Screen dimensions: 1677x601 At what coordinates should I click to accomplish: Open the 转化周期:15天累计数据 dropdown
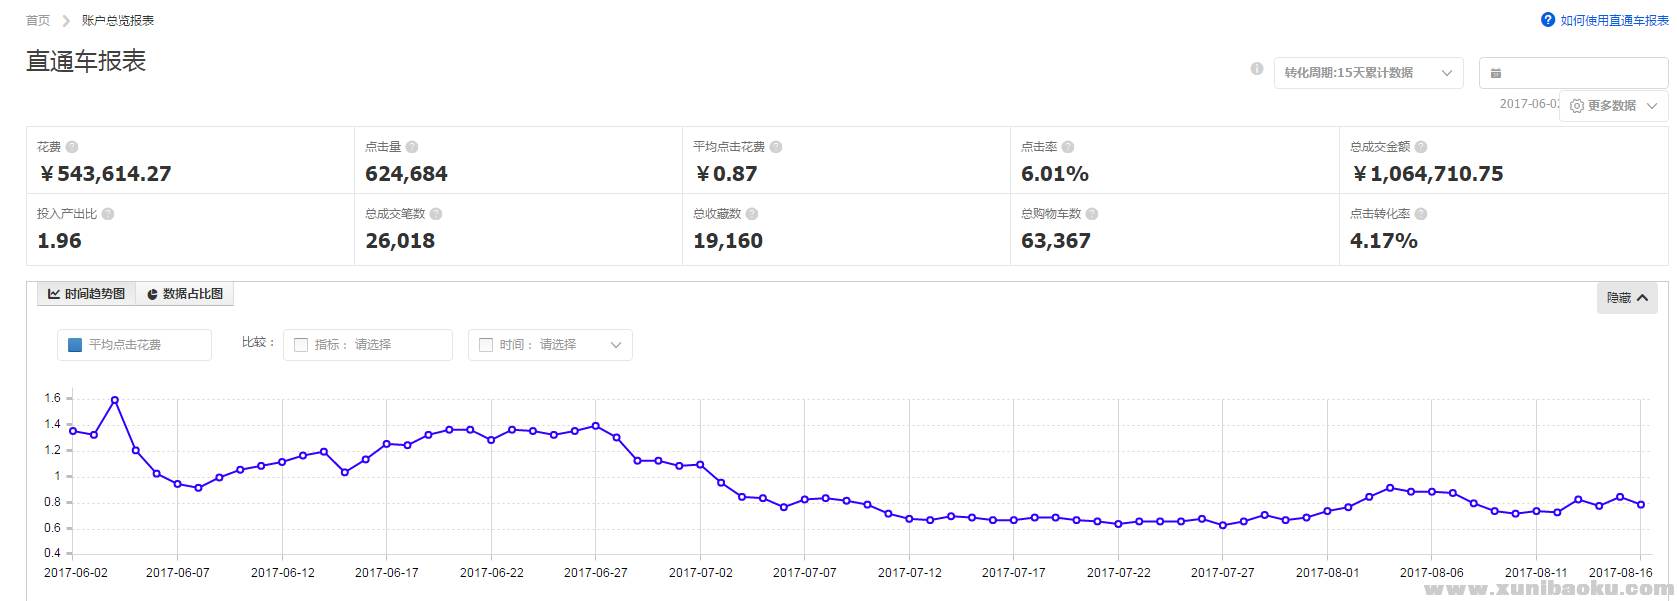click(1368, 73)
